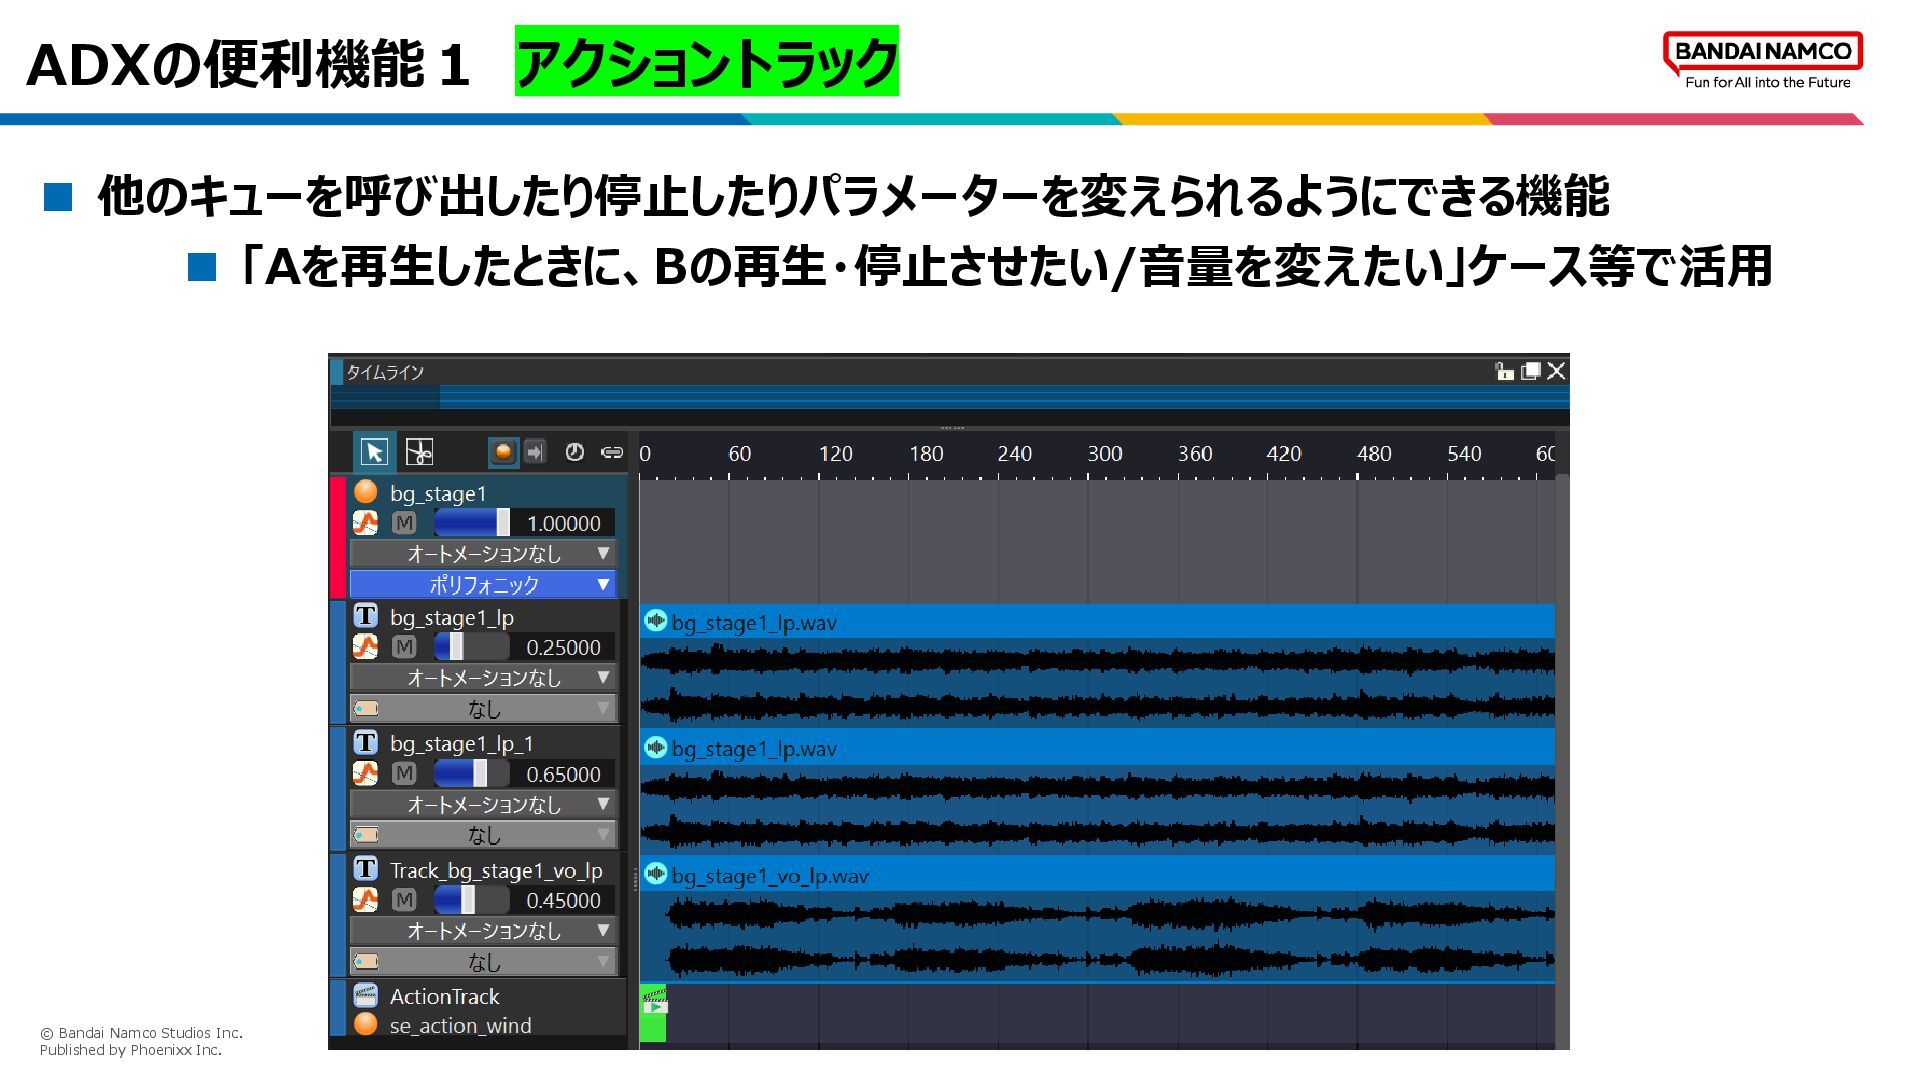Viewport: 1920px width, 1080px height.
Task: Click the bg_stage1_lp_1 volume slider
Action: point(472,774)
